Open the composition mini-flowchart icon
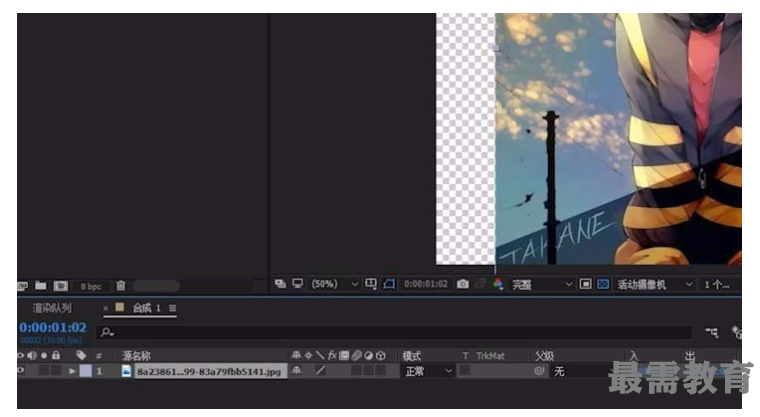 pyautogui.click(x=712, y=332)
